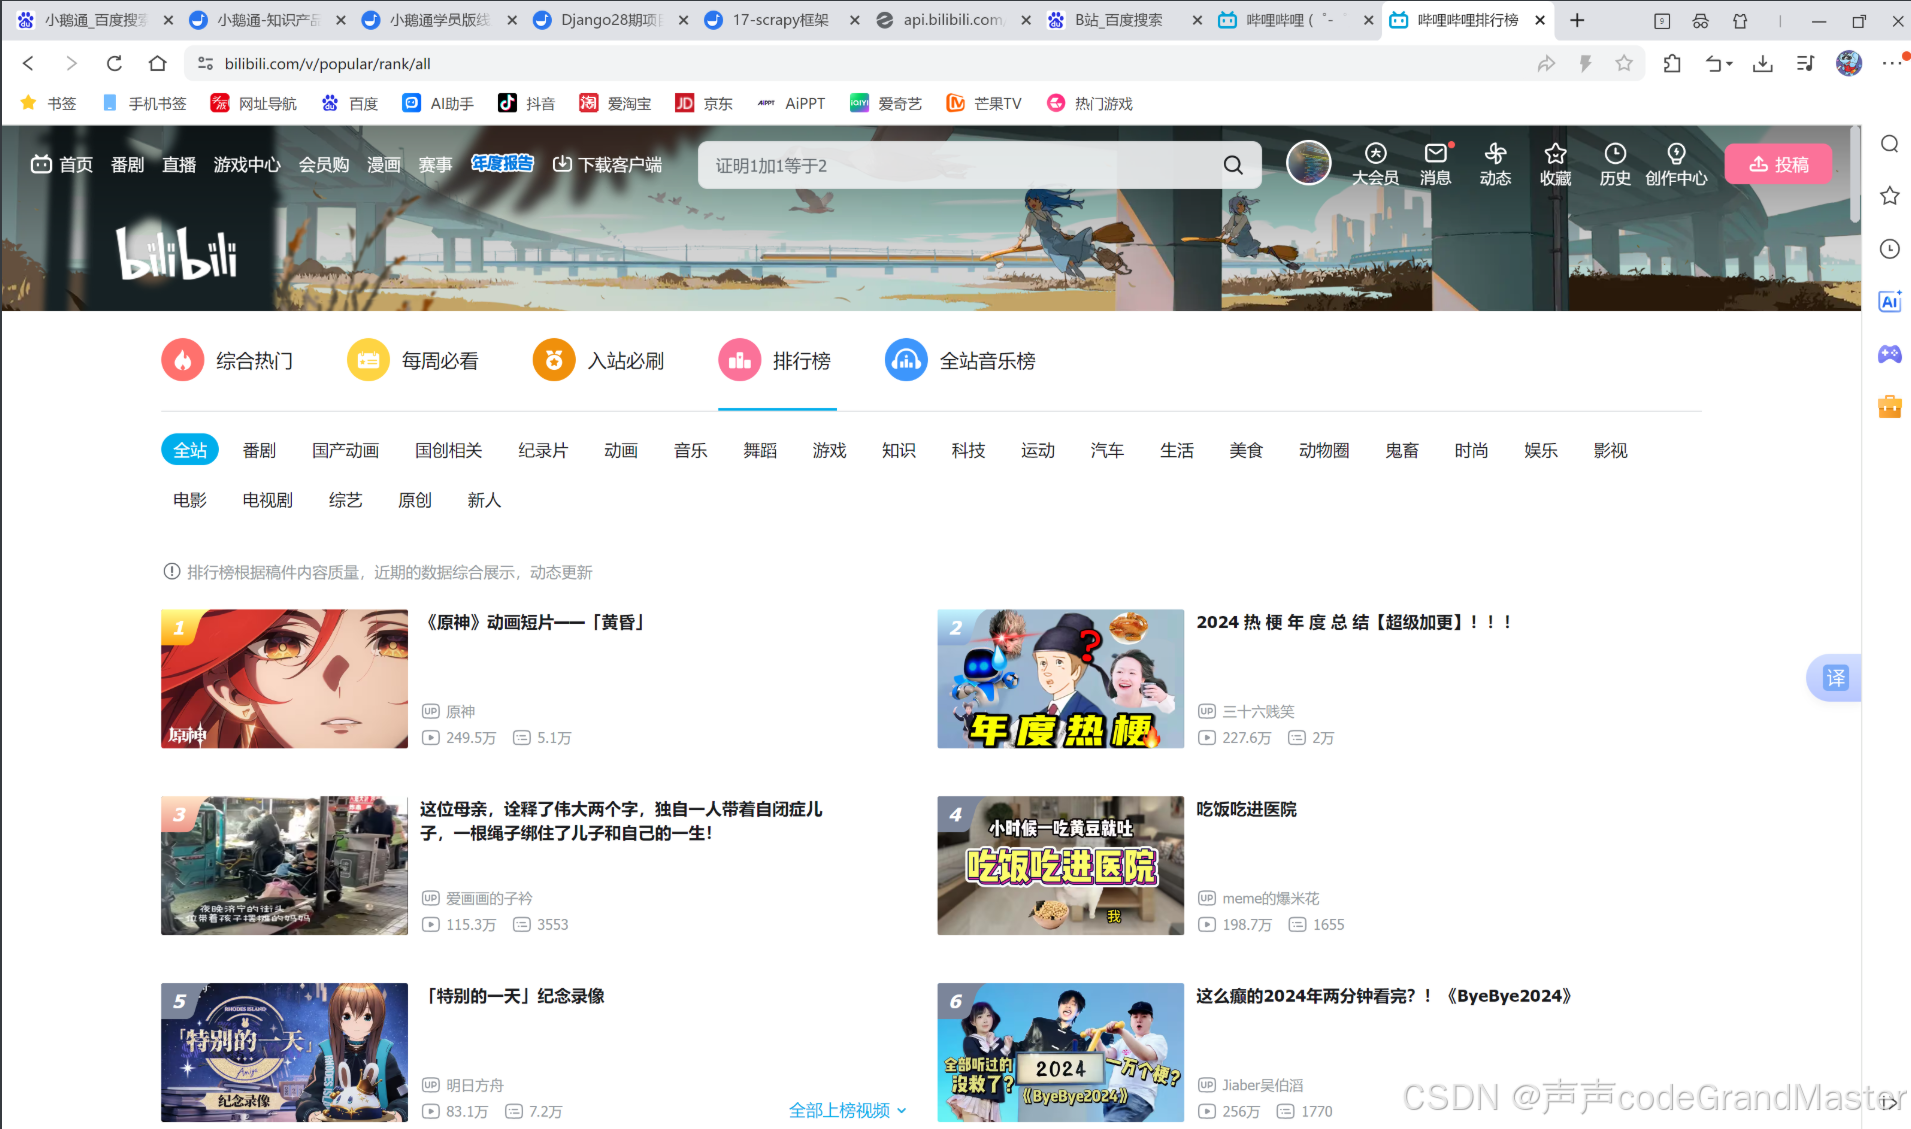Click 下载客户端 in top navigation
This screenshot has height=1129, width=1911.
[x=607, y=164]
